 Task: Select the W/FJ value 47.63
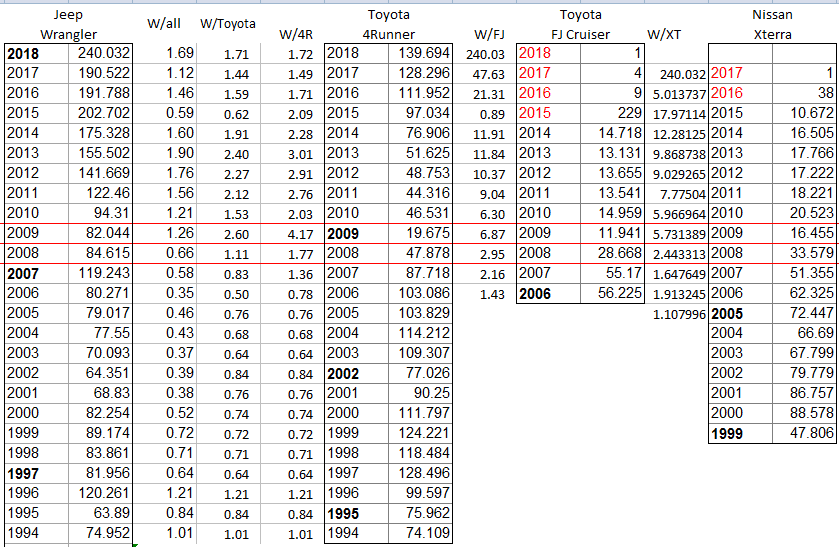(x=489, y=74)
